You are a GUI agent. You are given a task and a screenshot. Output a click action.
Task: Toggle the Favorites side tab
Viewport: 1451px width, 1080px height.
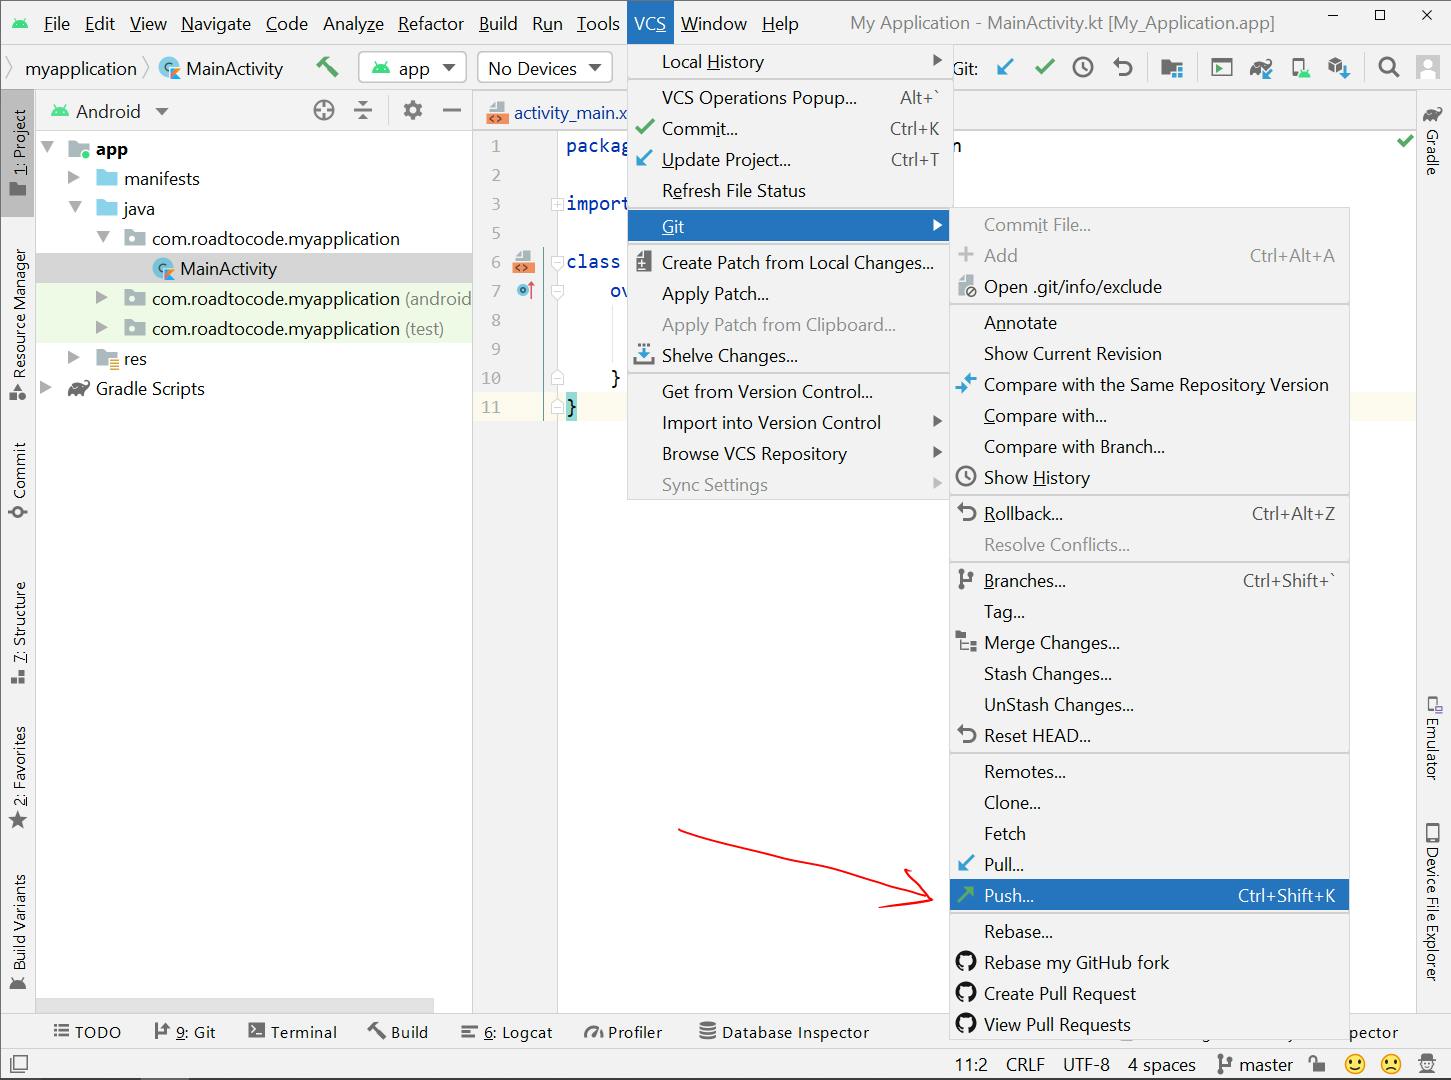click(x=18, y=778)
